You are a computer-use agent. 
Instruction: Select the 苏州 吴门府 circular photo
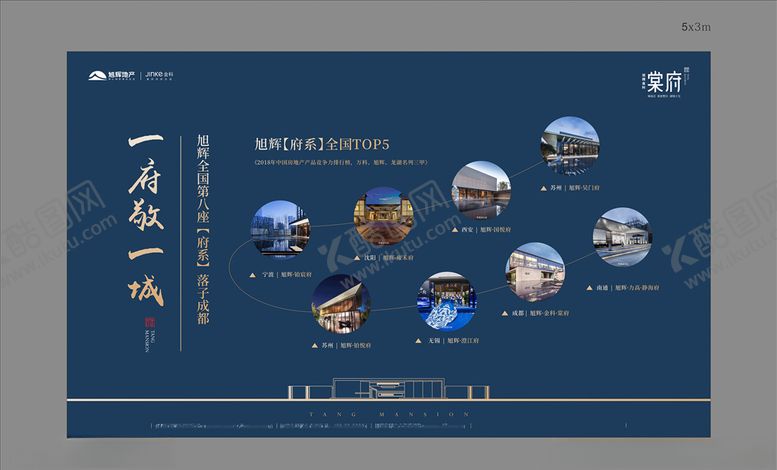pos(570,146)
